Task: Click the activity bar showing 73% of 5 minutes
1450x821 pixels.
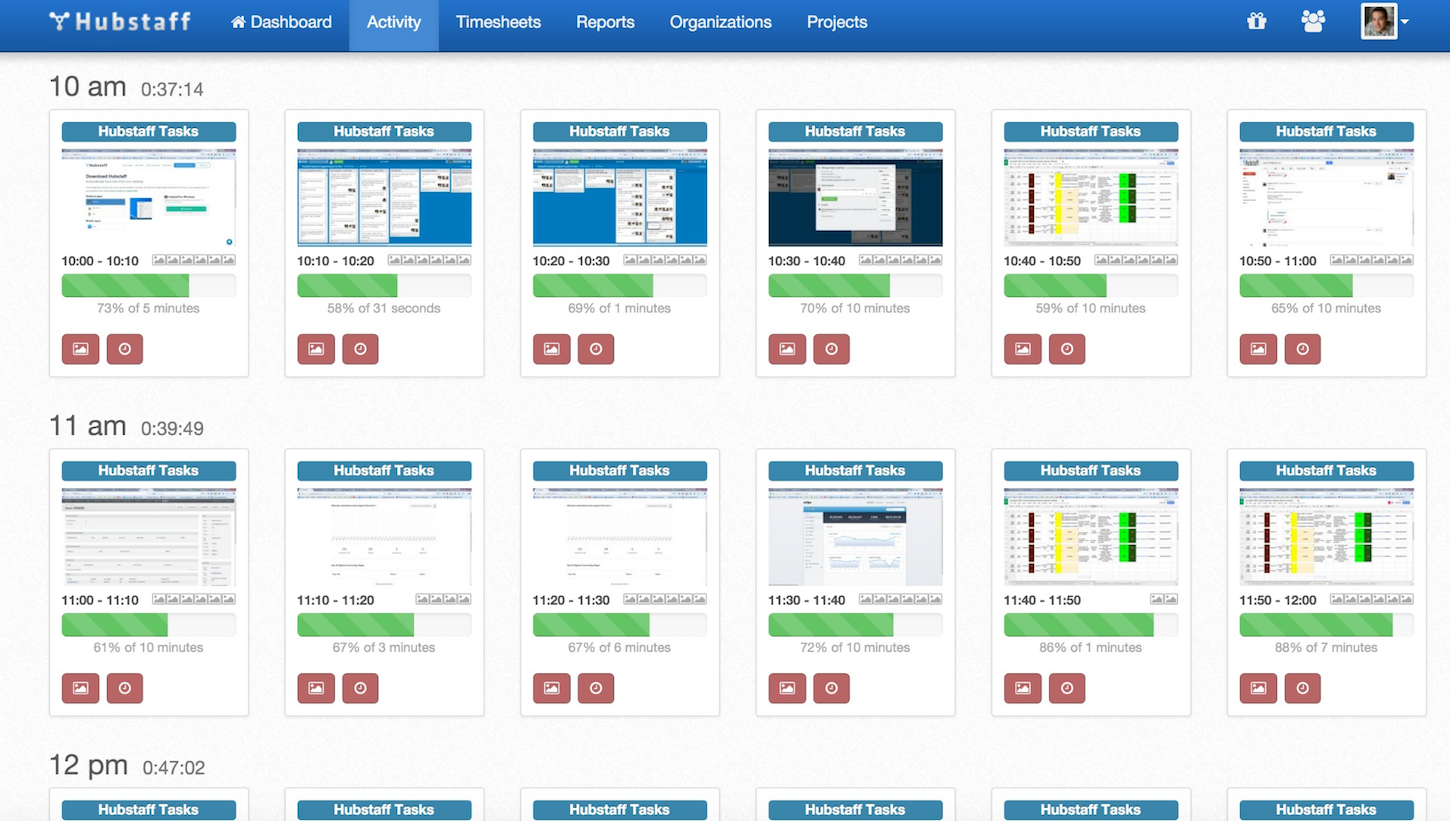Action: point(149,286)
